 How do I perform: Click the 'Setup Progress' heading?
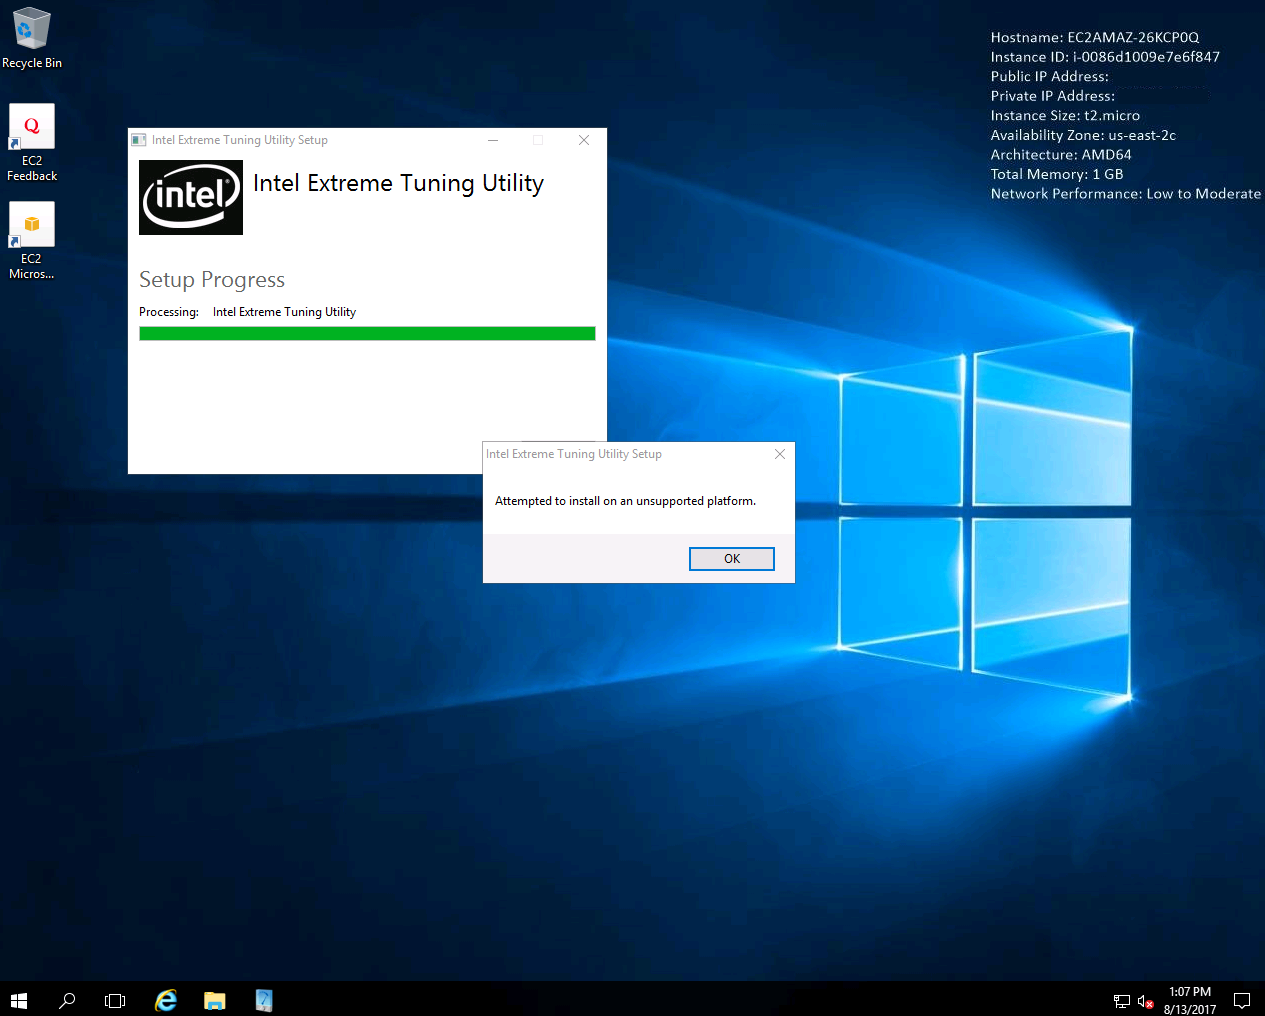tap(212, 280)
